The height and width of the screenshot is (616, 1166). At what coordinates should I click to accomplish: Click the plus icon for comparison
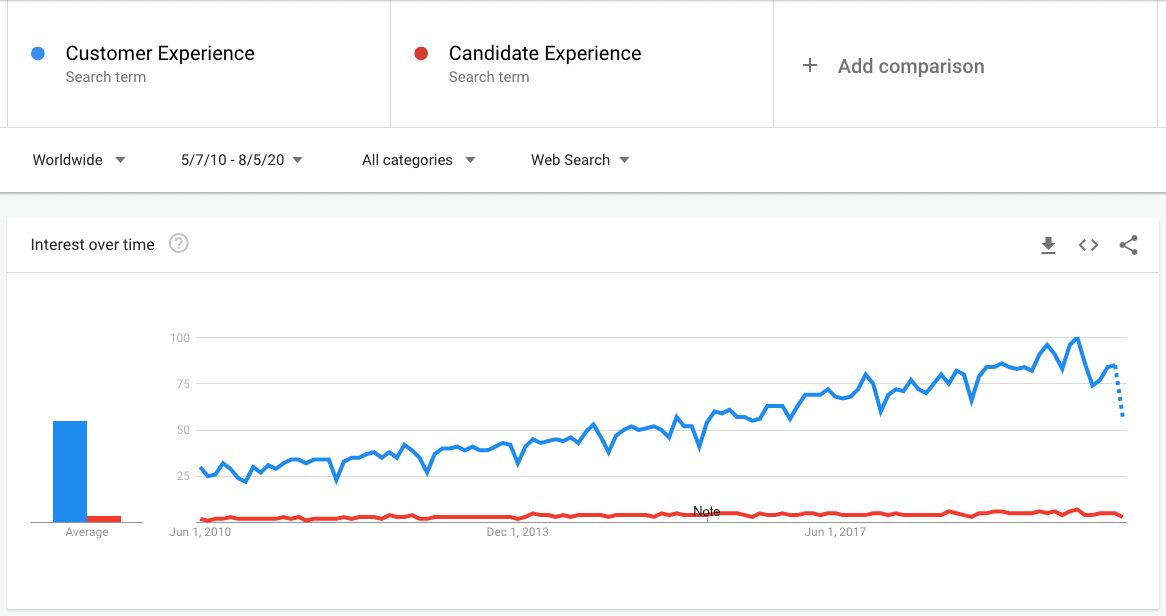810,66
